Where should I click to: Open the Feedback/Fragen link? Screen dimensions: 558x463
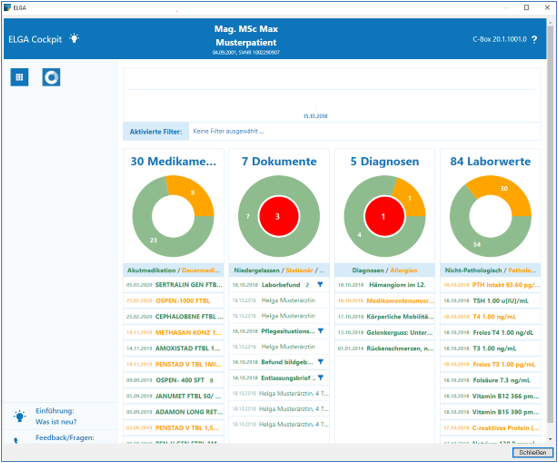(x=65, y=438)
